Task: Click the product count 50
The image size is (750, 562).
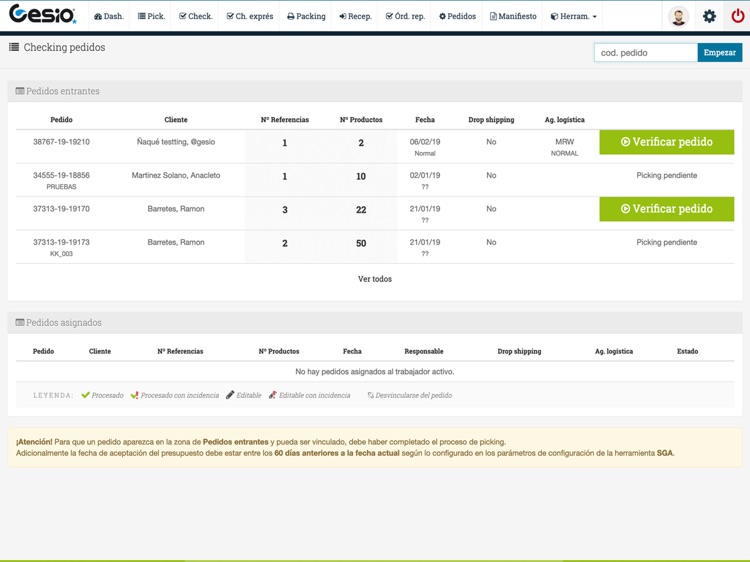Action: (x=361, y=243)
